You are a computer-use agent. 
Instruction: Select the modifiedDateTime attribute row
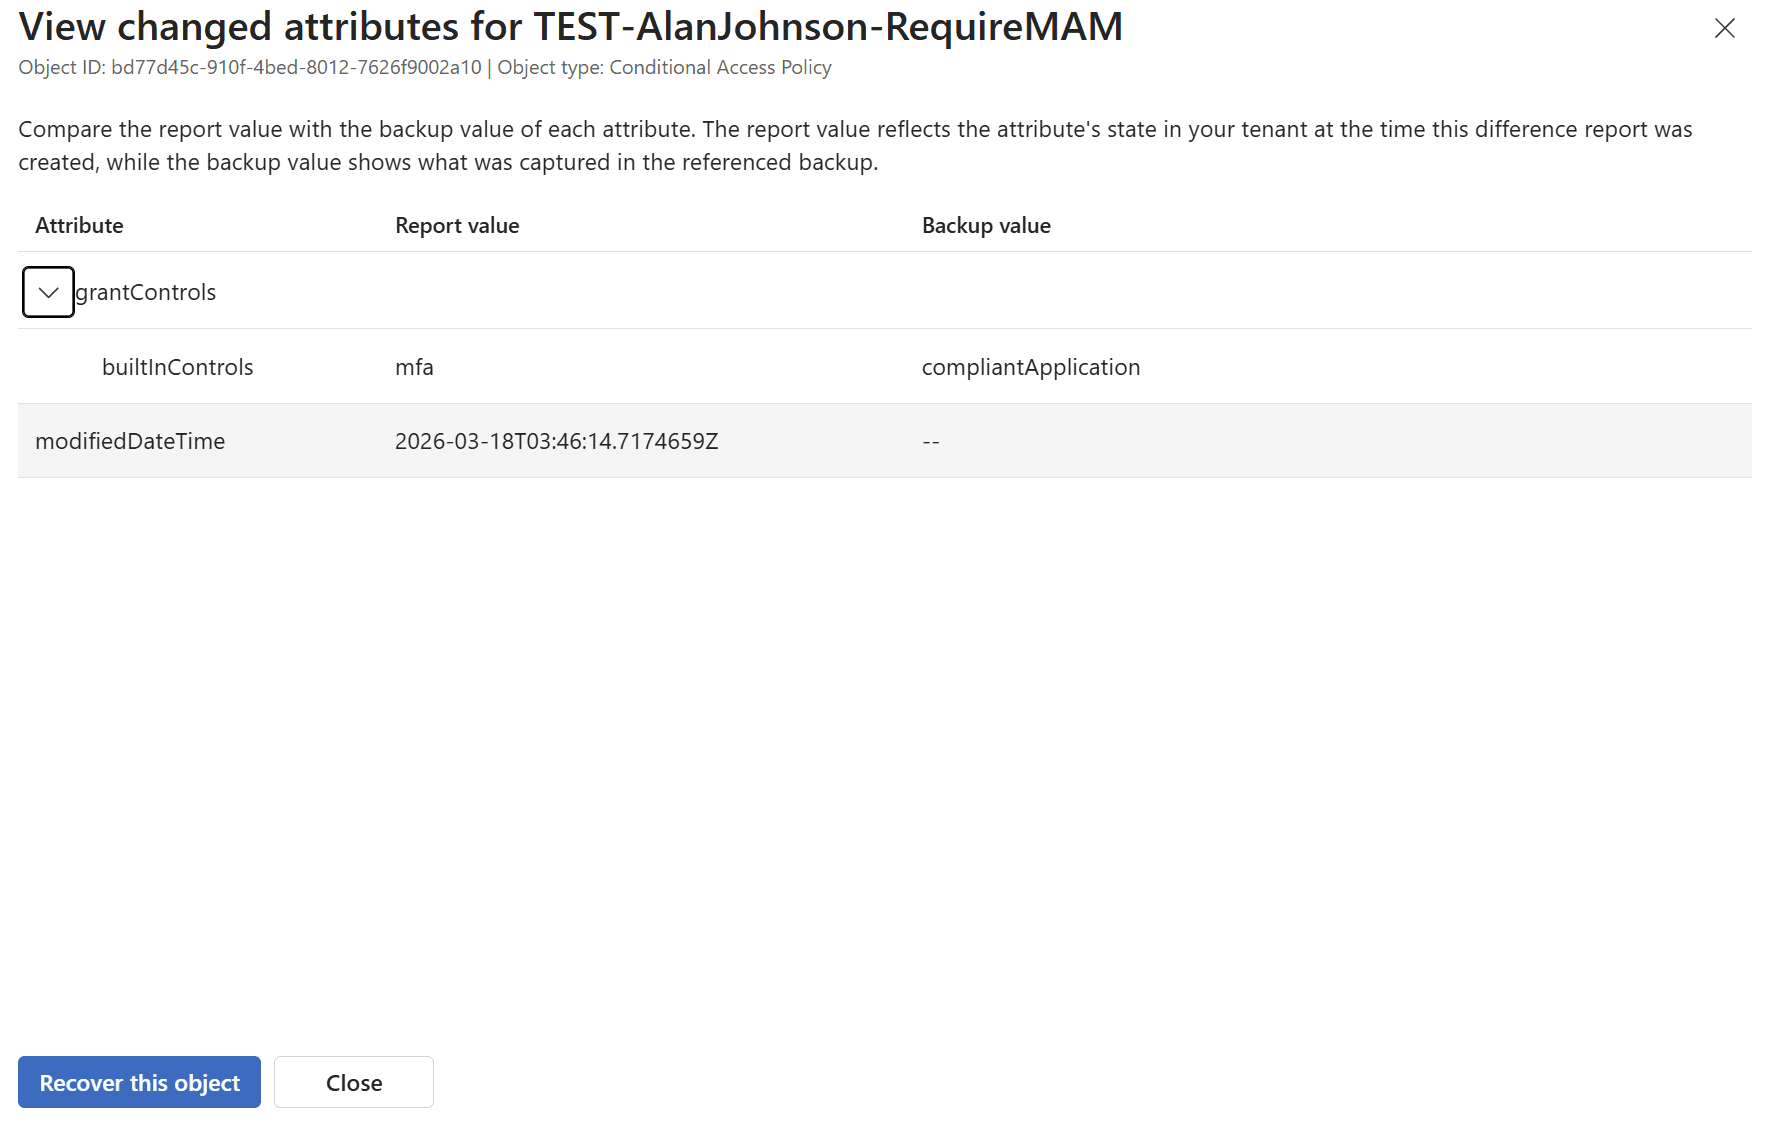point(130,441)
